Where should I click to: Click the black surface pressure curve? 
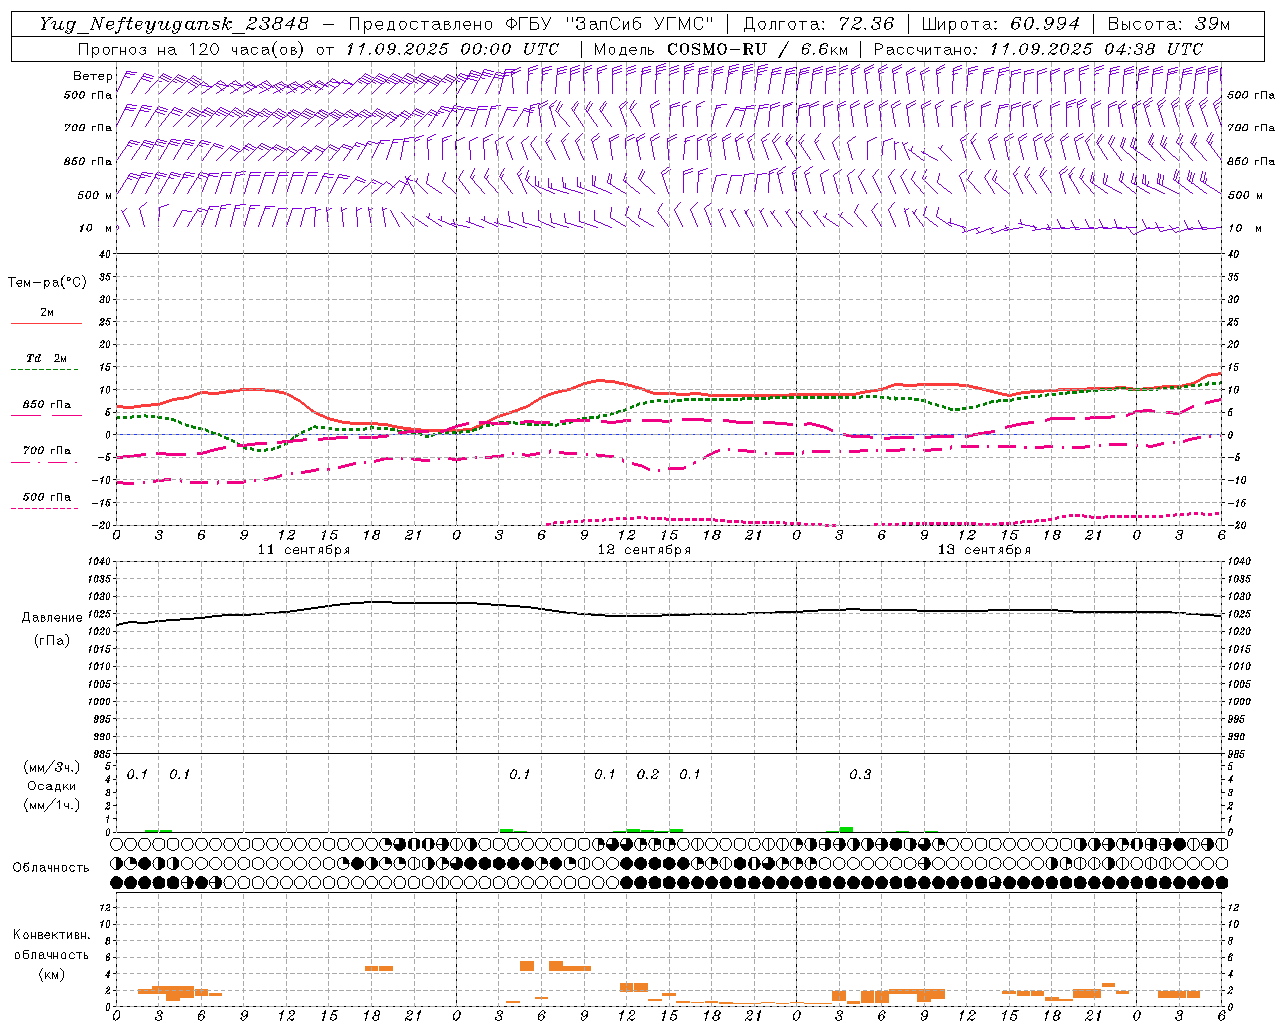[x=668, y=615]
